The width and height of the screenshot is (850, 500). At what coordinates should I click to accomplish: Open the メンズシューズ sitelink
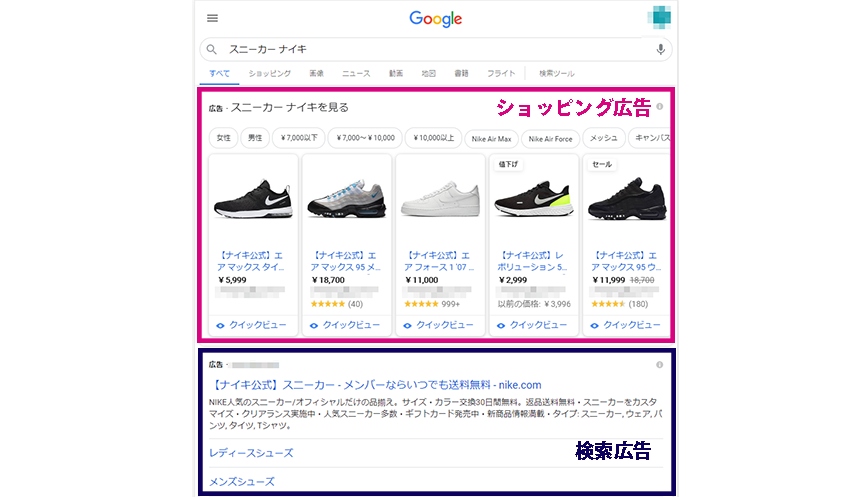point(242,482)
